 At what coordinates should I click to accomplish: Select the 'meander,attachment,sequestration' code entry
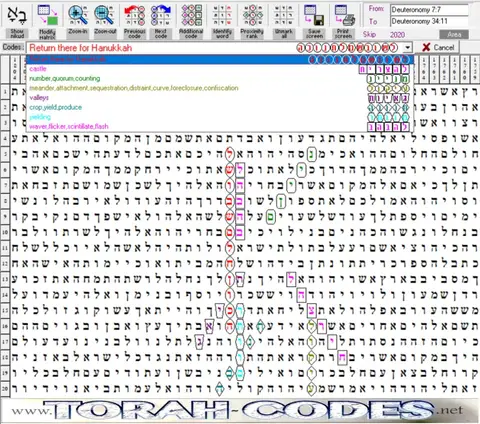click(x=220, y=88)
